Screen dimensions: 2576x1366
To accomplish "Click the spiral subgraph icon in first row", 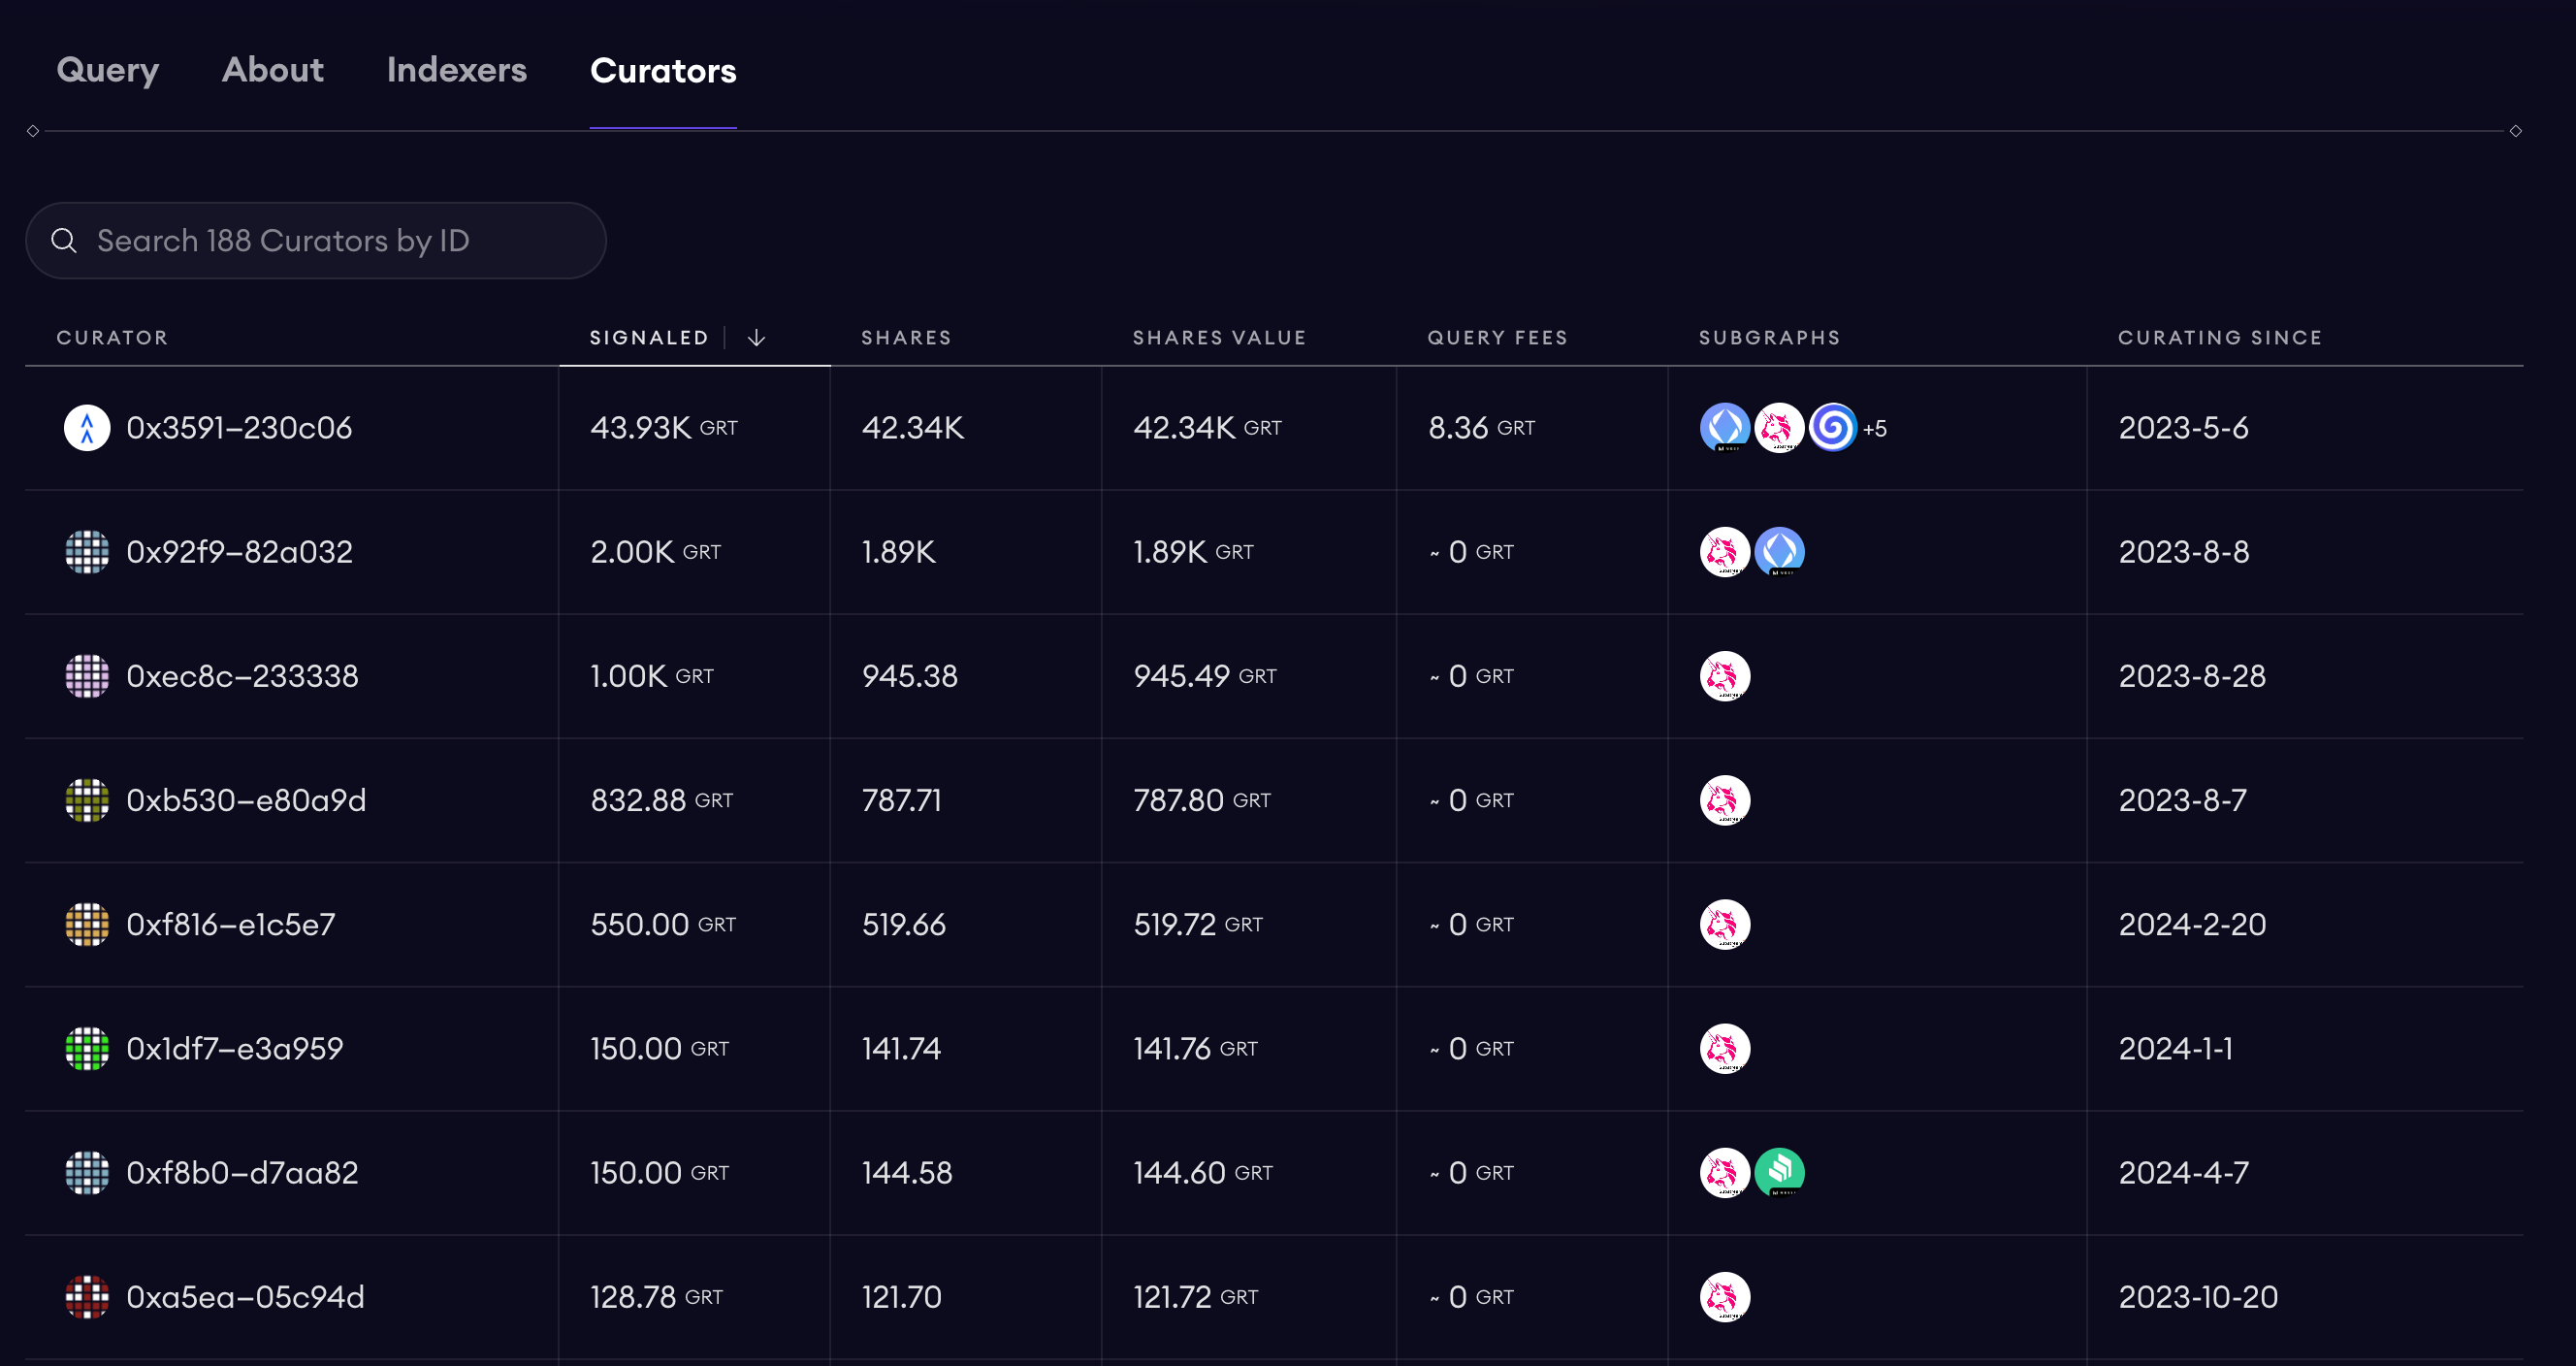I will click(1832, 428).
